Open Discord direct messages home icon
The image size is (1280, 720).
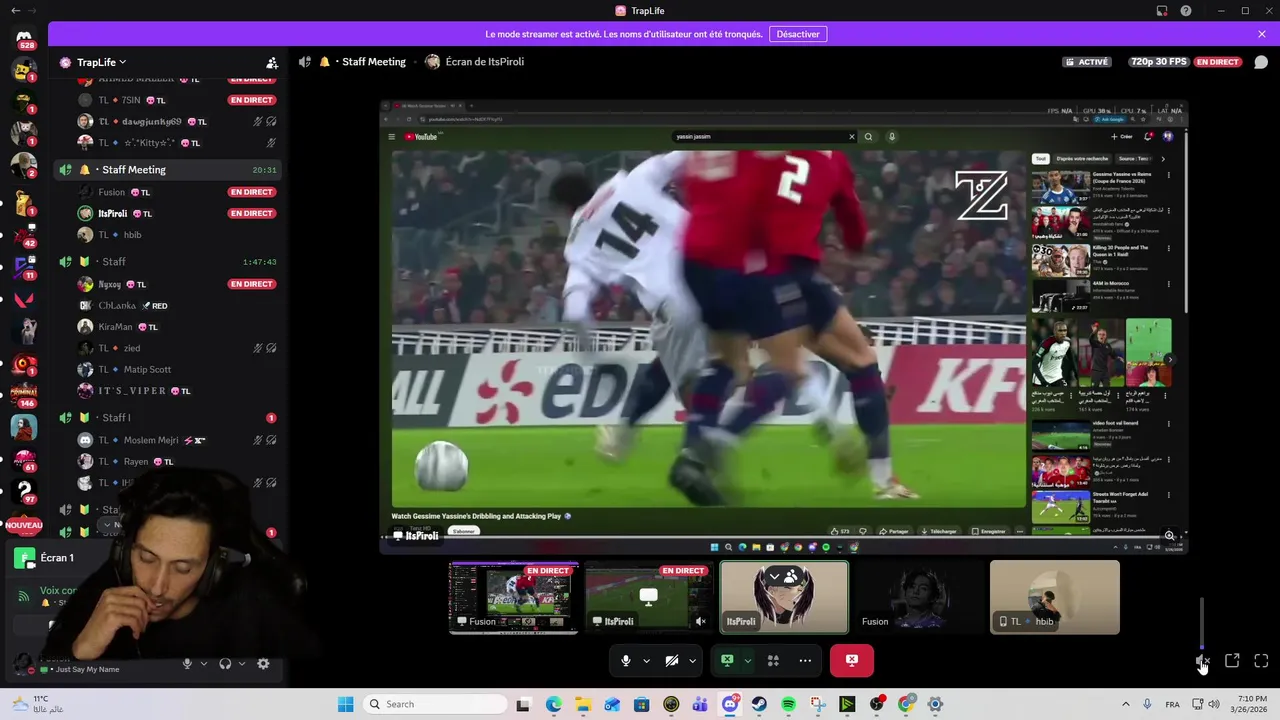pyautogui.click(x=24, y=36)
